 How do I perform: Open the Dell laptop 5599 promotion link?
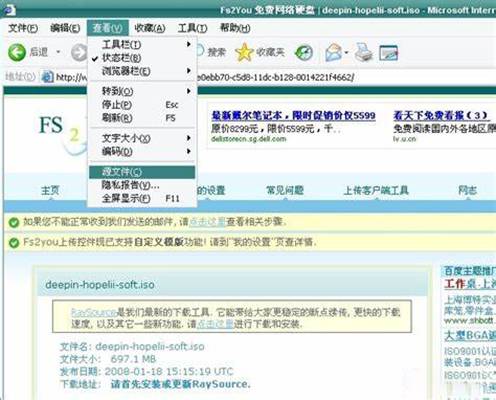[293, 115]
